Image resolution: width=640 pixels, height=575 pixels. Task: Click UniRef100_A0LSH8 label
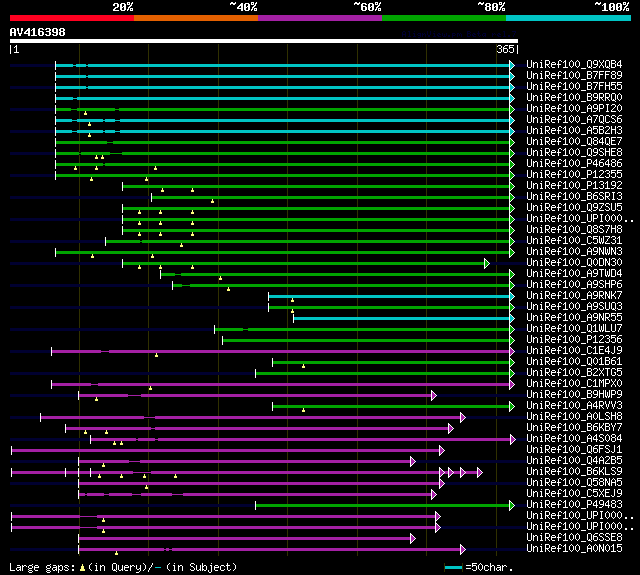pos(574,417)
